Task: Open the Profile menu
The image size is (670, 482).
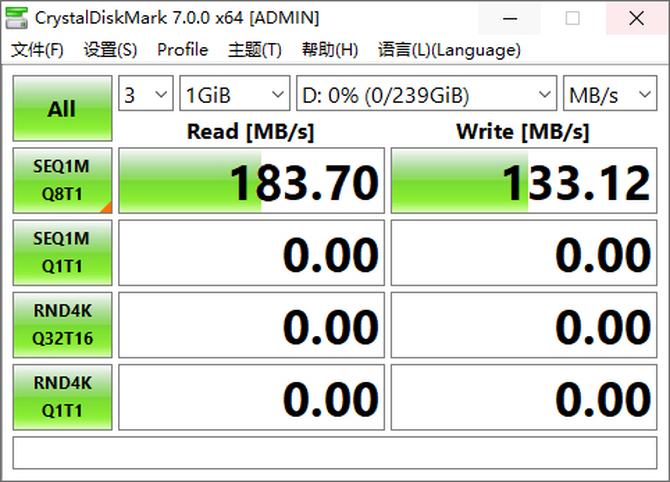Action: click(x=182, y=50)
